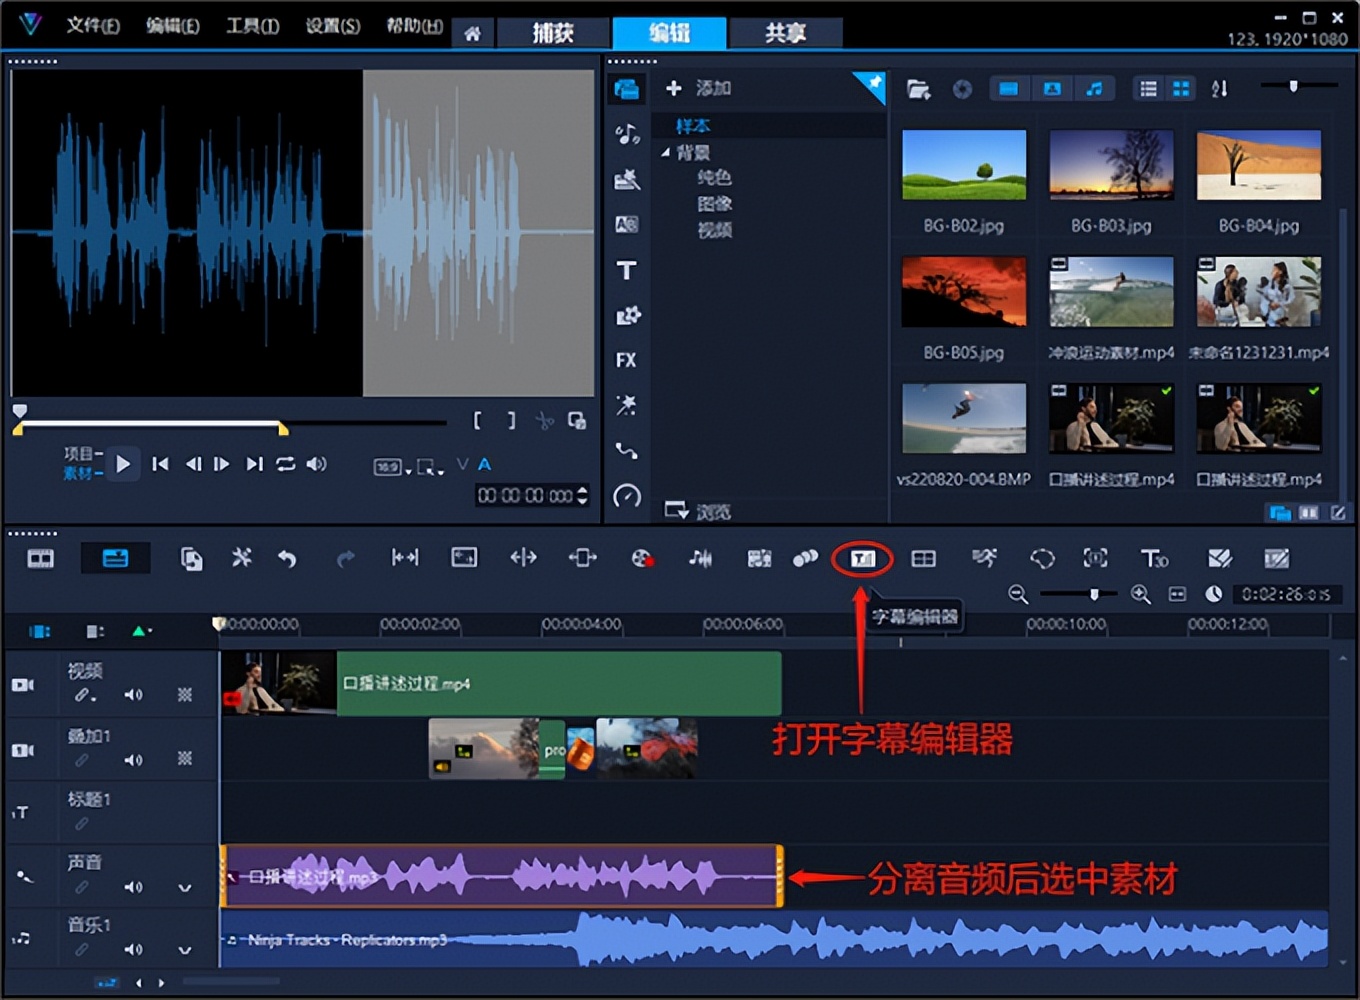Select the BG-B04.jpg thumbnail
The height and width of the screenshot is (1000, 1360).
(x=1258, y=165)
